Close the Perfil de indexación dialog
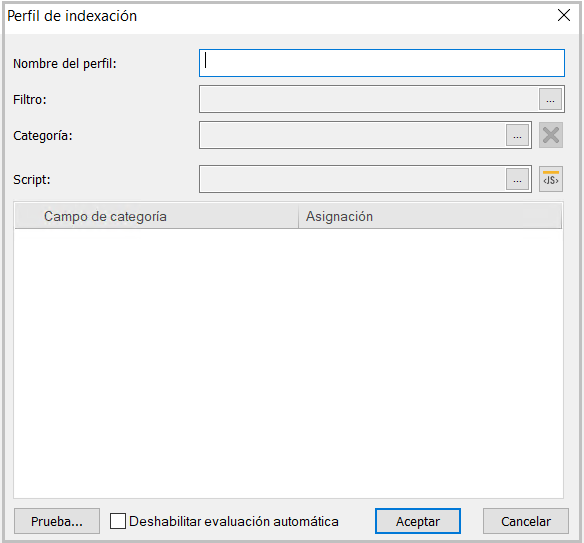584x543 pixels. (564, 16)
